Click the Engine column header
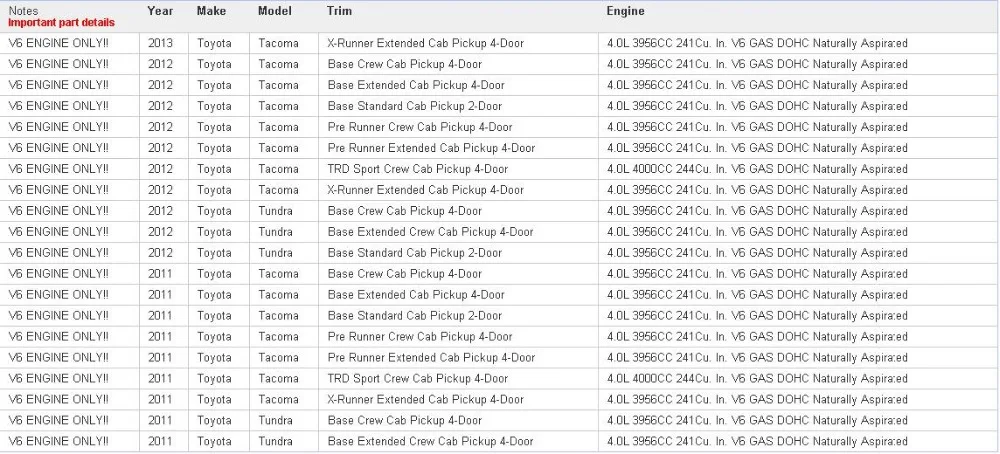This screenshot has width=1000, height=454. coord(625,11)
